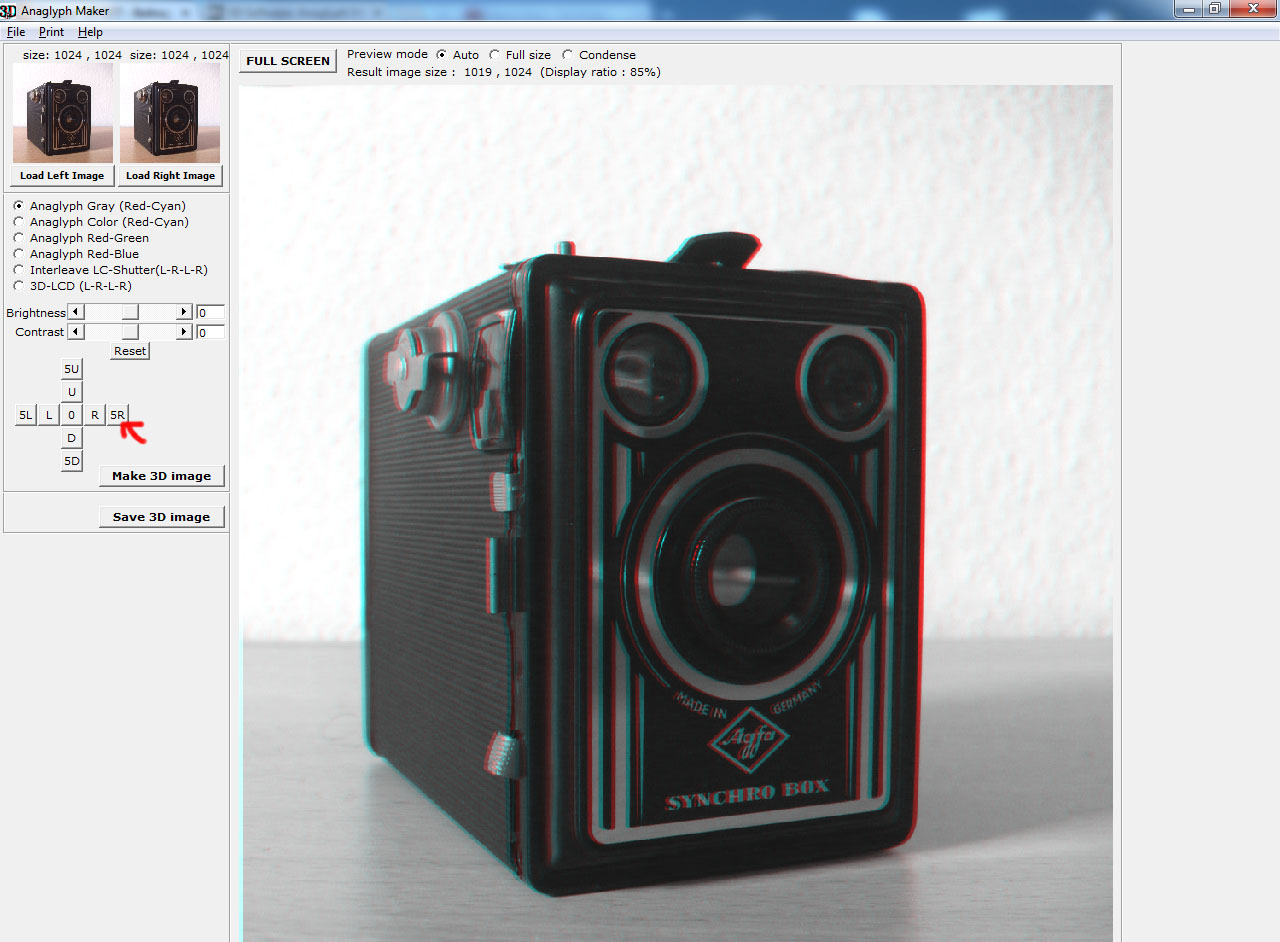
Task: Select Anaglyph Gray (Red-Cyan) option
Action: pos(99,206)
